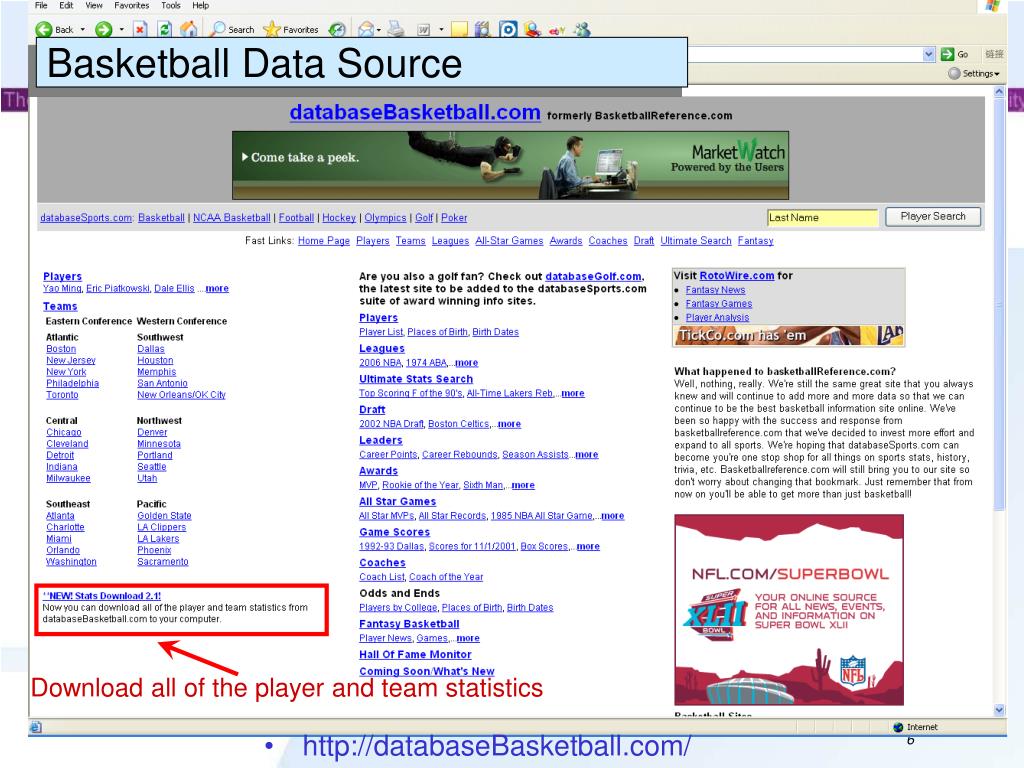Screen dimensions: 1024x768
Task: Click the Last Name input field
Action: [x=822, y=217]
